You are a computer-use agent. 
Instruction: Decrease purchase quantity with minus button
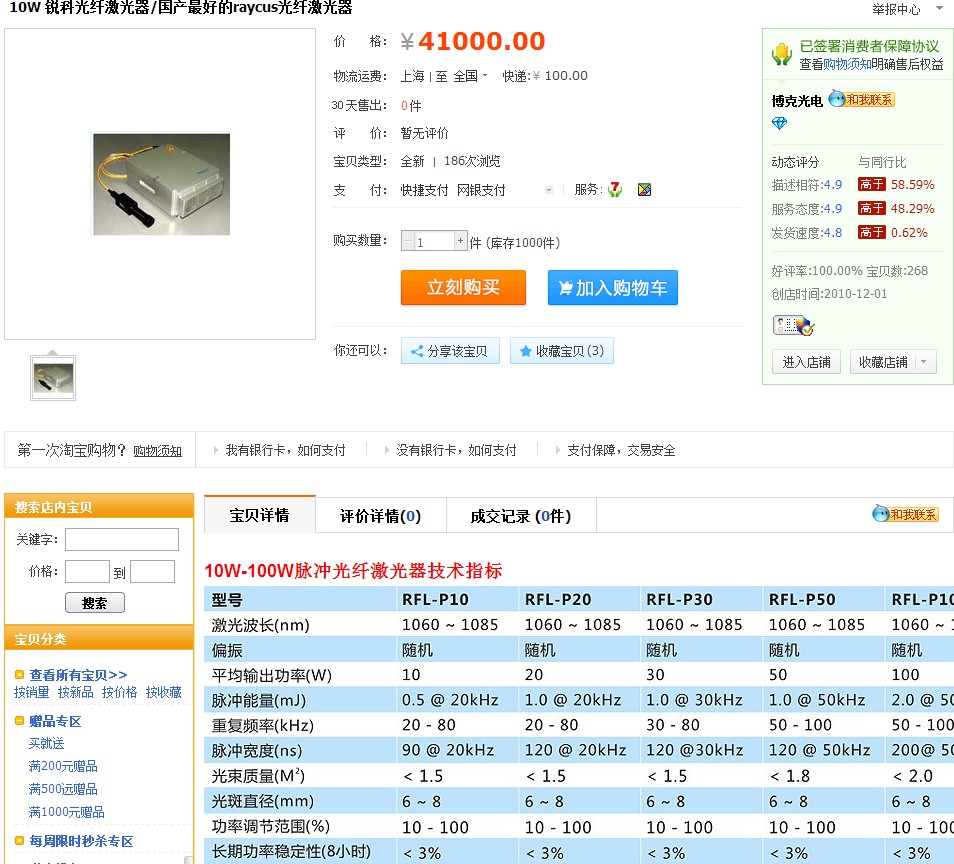tap(408, 241)
